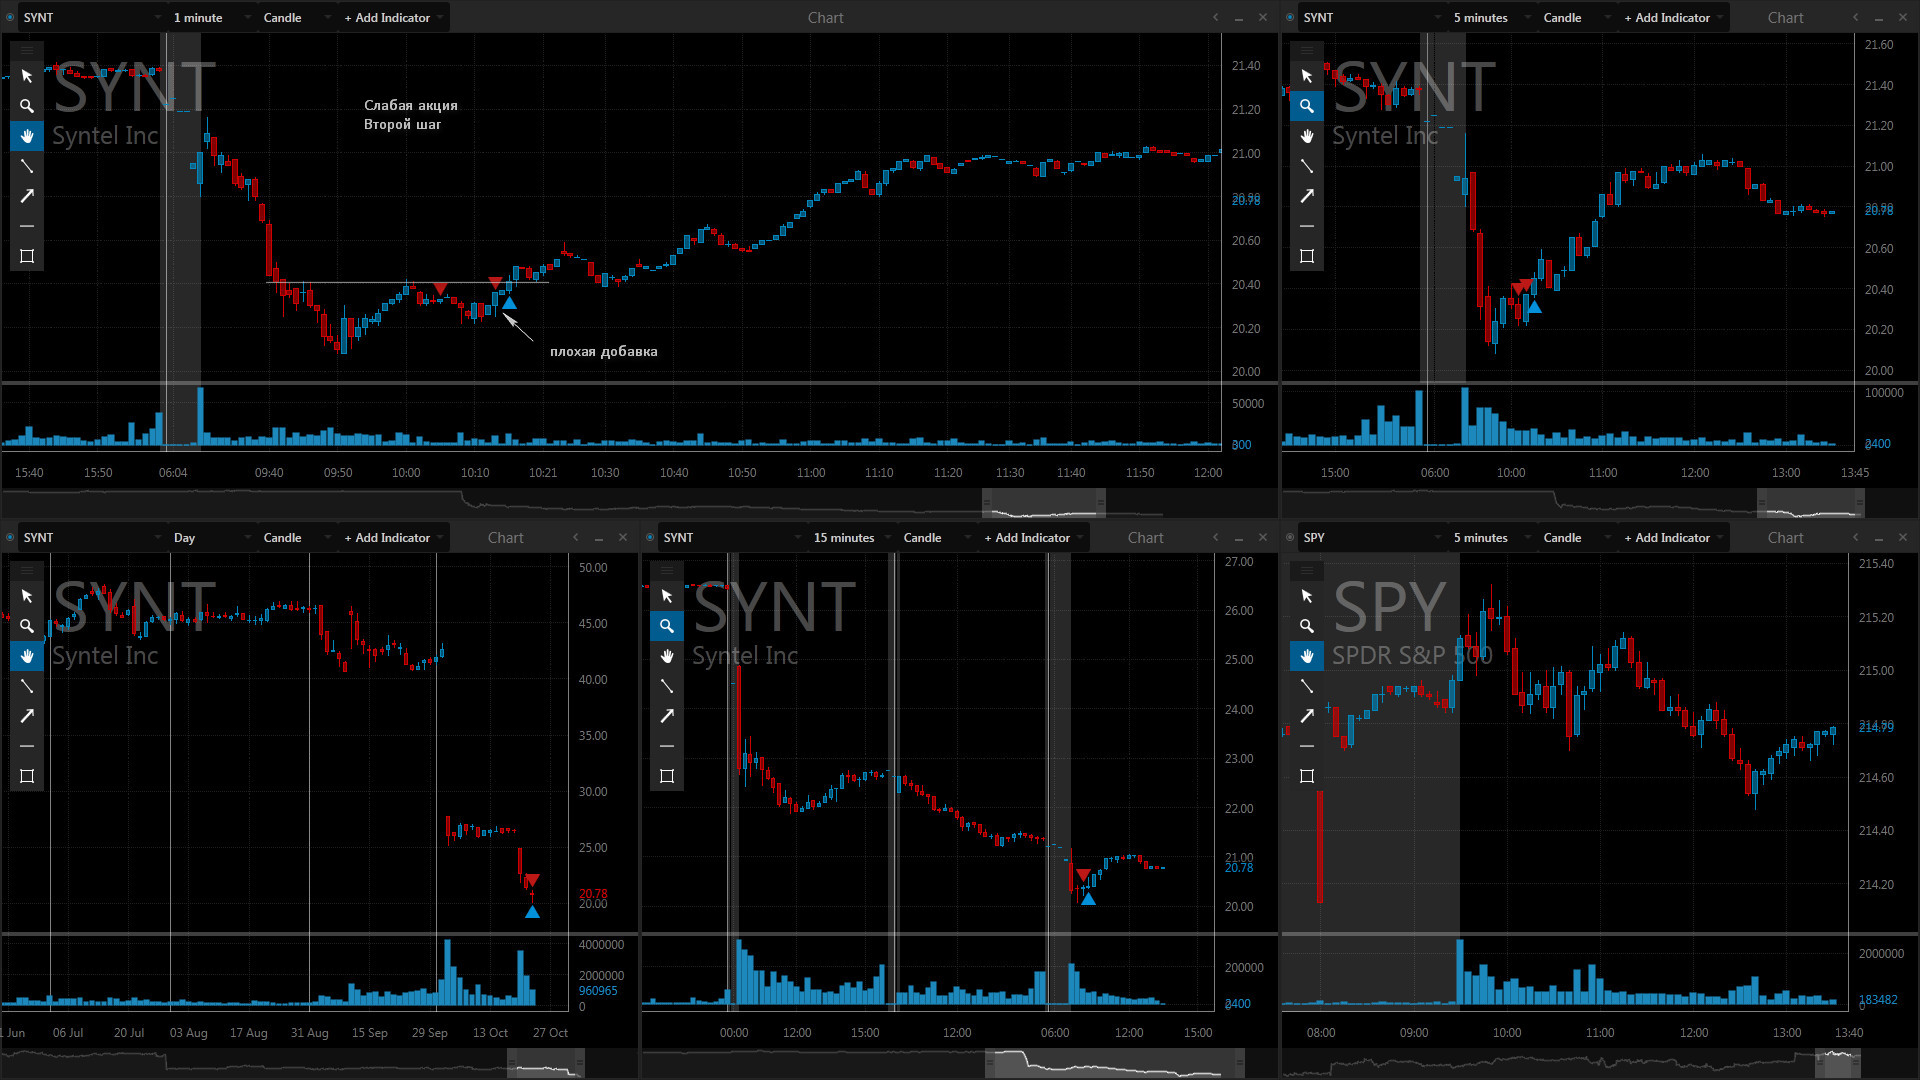The image size is (1920, 1080).
Task: Toggle link indicator of SYNT 5 minutes chart
Action: [x=1290, y=17]
